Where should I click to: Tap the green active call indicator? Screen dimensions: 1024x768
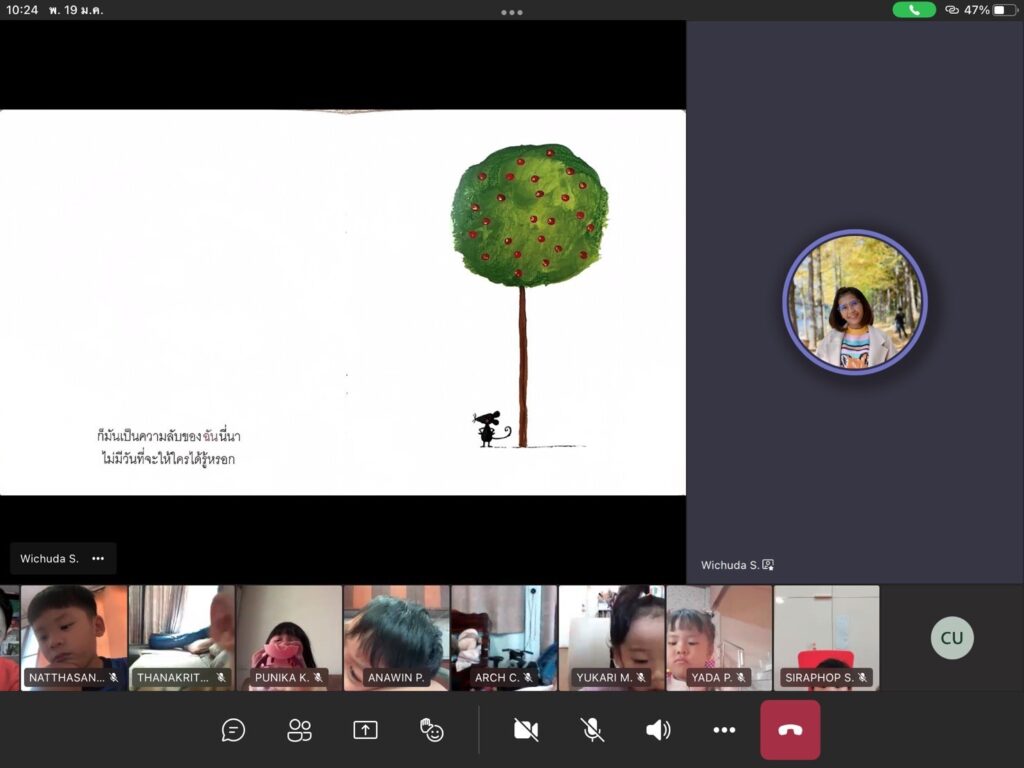tap(914, 10)
